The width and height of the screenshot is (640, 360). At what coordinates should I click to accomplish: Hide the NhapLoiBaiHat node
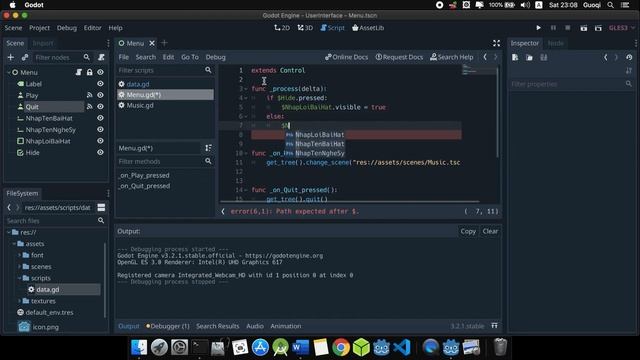100,141
